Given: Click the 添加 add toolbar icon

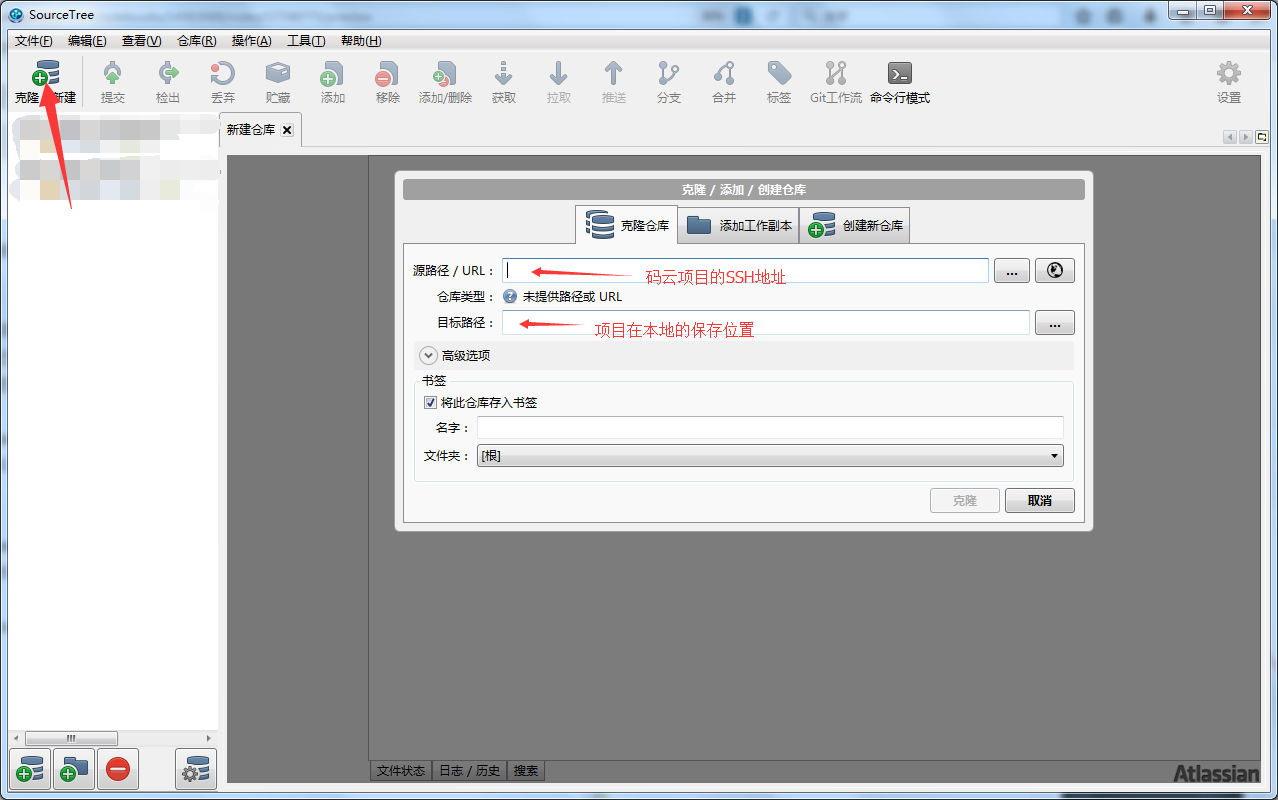Looking at the screenshot, I should 332,73.
